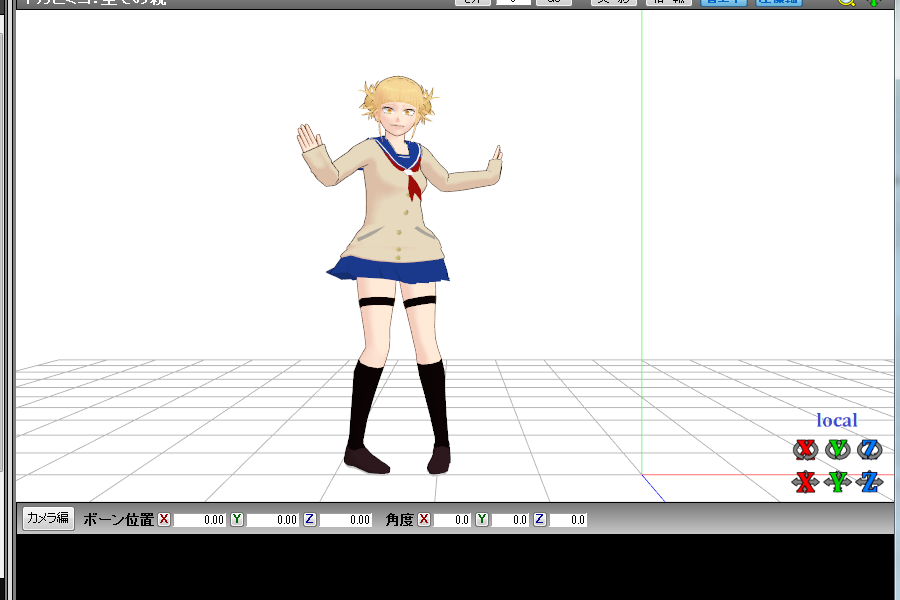Image resolution: width=900 pixels, height=600 pixels.
Task: Click the red X move axis icon
Action: 805,482
